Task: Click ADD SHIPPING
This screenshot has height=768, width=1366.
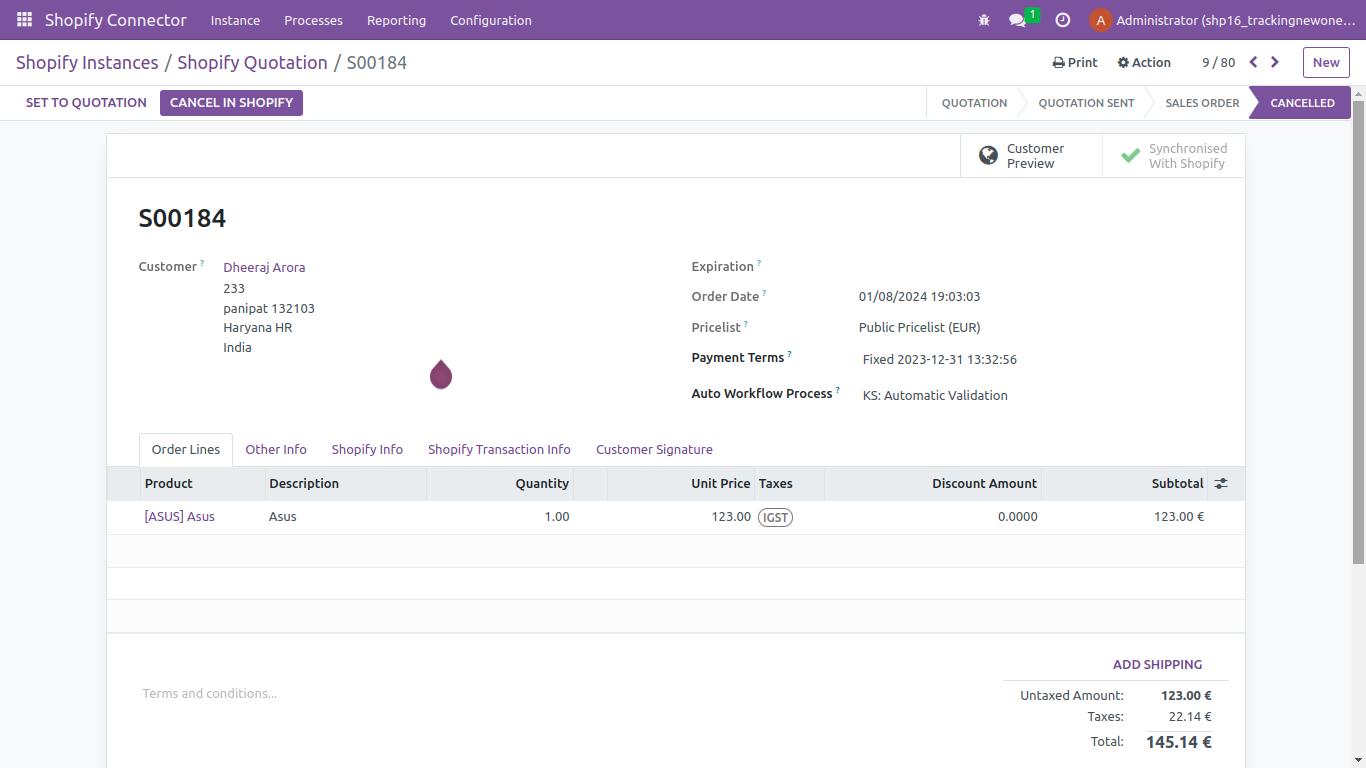Action: coord(1157,664)
